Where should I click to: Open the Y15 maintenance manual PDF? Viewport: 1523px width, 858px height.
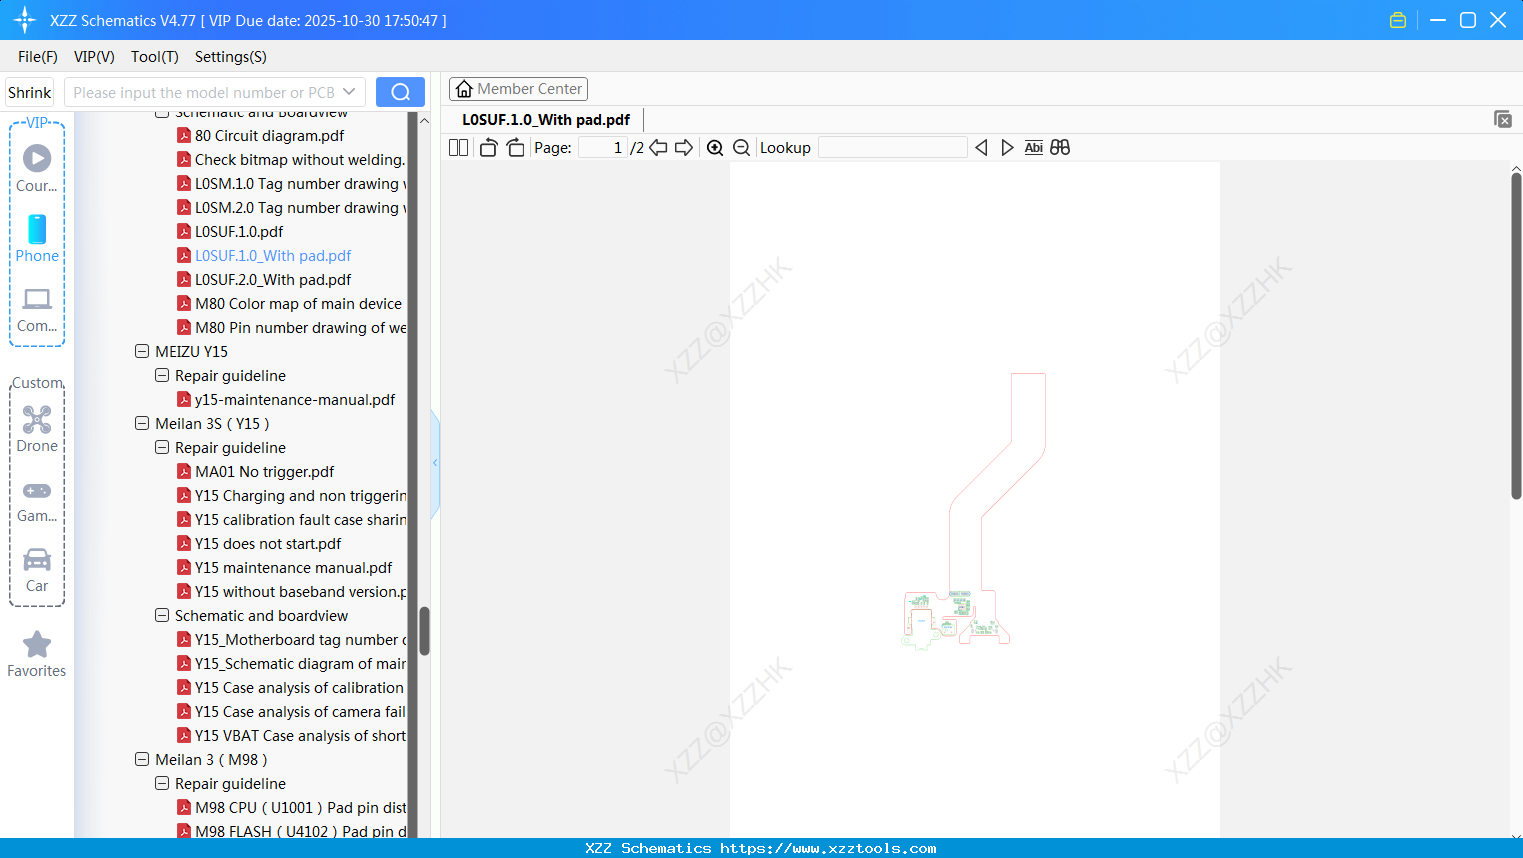[x=289, y=567]
